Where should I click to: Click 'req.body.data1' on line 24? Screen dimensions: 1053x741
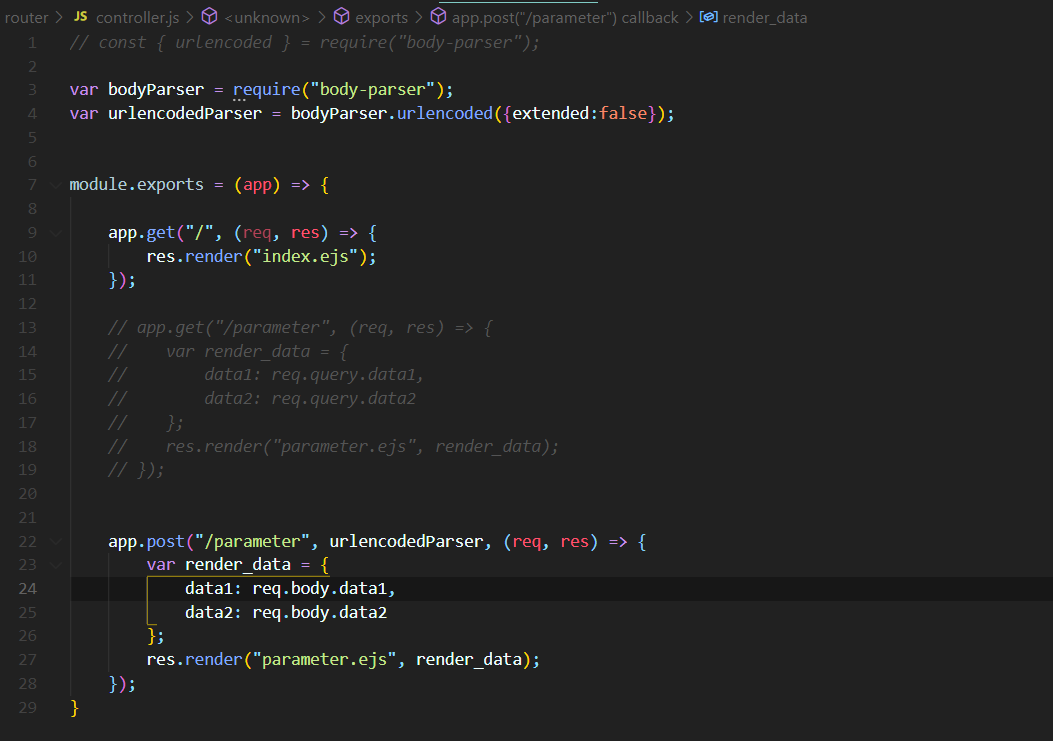pyautogui.click(x=320, y=589)
